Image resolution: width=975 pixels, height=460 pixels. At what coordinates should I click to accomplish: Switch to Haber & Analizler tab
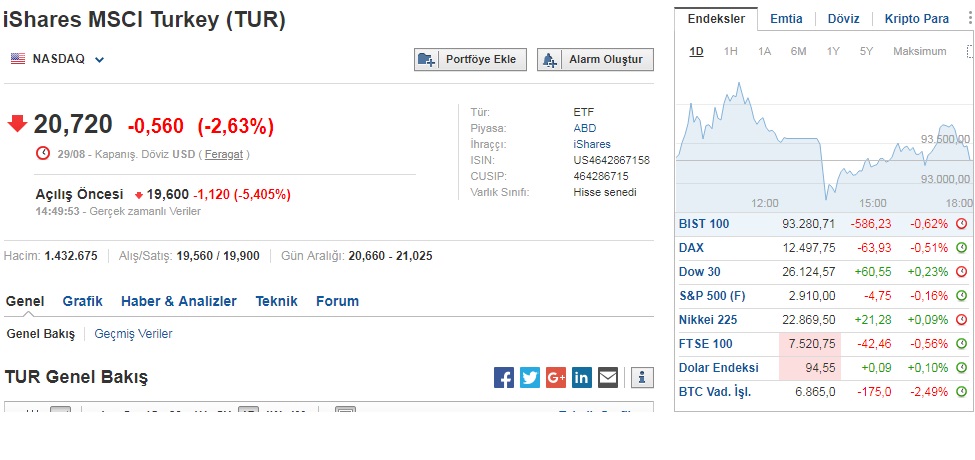tap(178, 301)
